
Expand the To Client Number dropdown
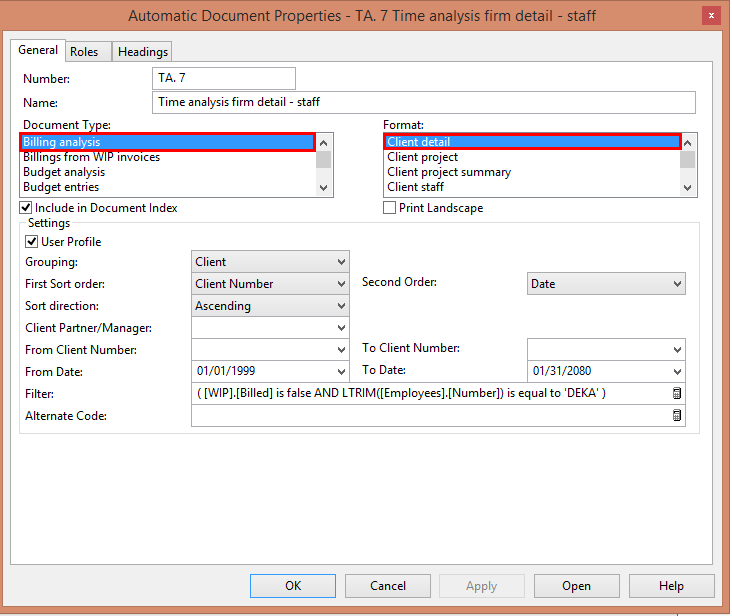[x=677, y=350]
